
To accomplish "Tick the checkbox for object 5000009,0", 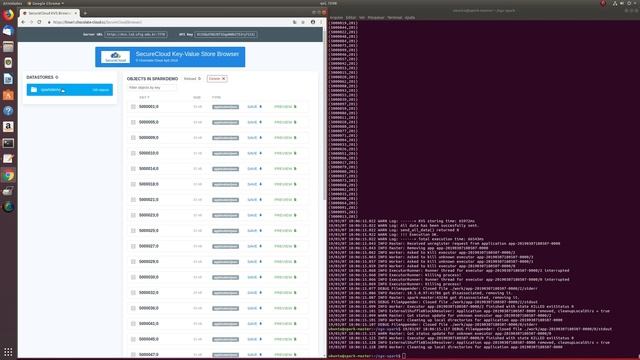I will (x=133, y=138).
